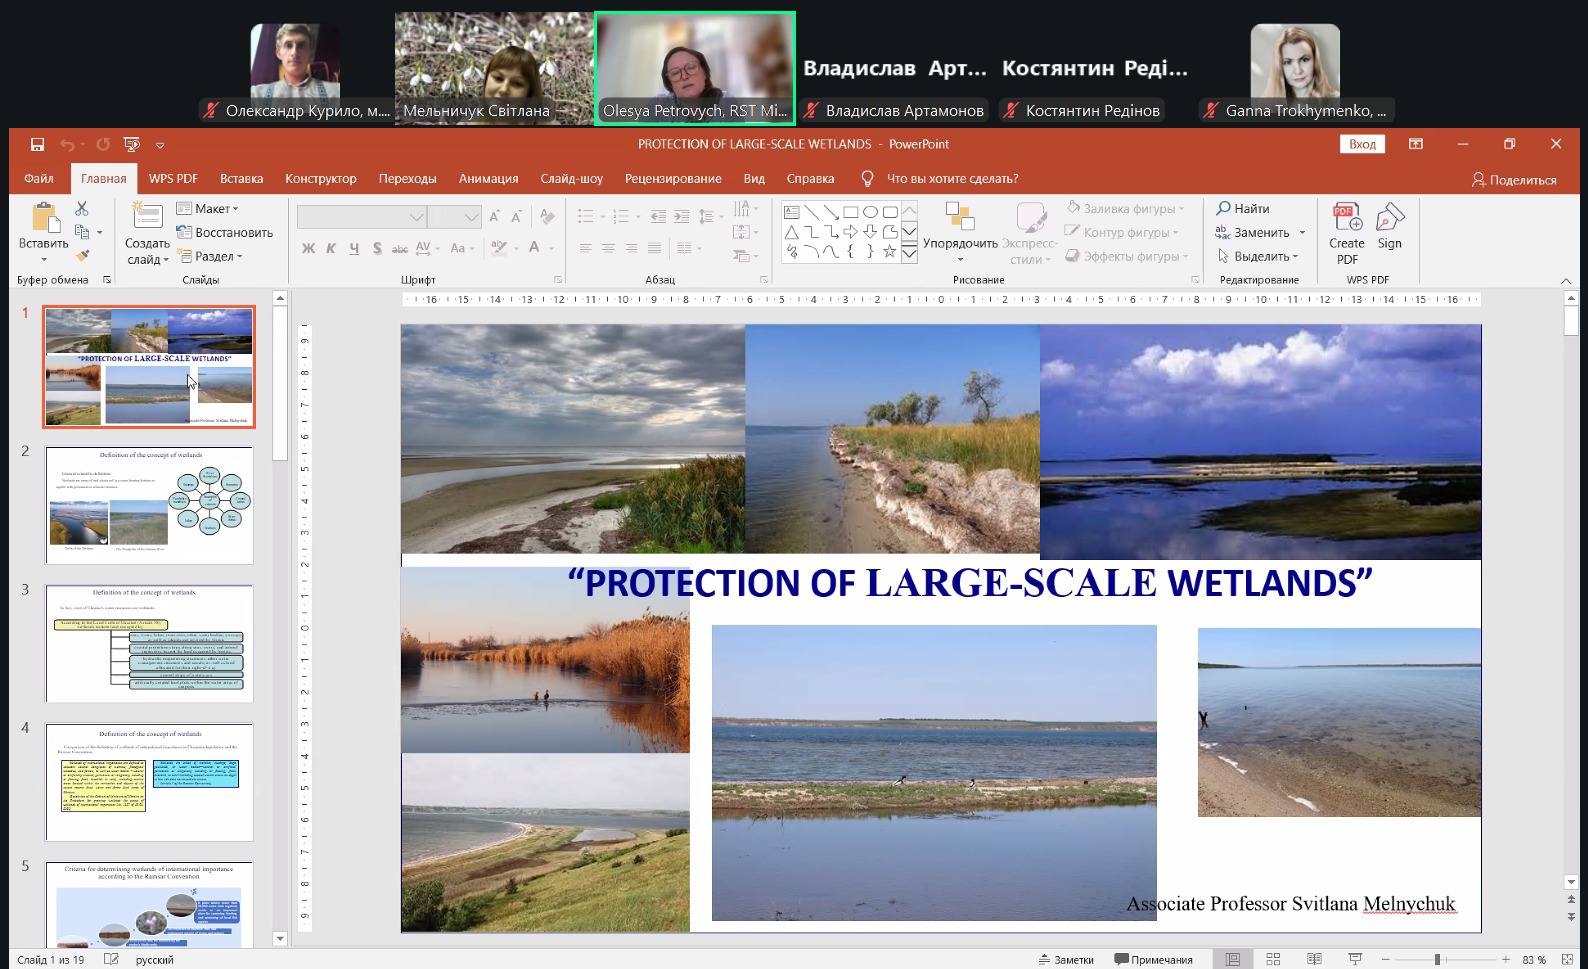
Task: Click the Поделиться share button
Action: click(1513, 180)
